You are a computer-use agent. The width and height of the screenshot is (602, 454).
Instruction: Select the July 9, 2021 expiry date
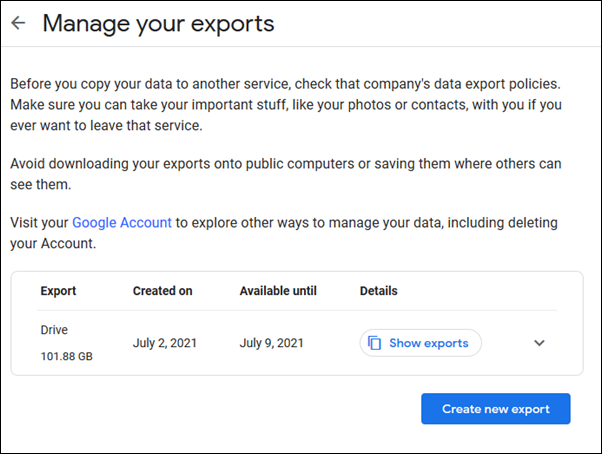point(271,343)
